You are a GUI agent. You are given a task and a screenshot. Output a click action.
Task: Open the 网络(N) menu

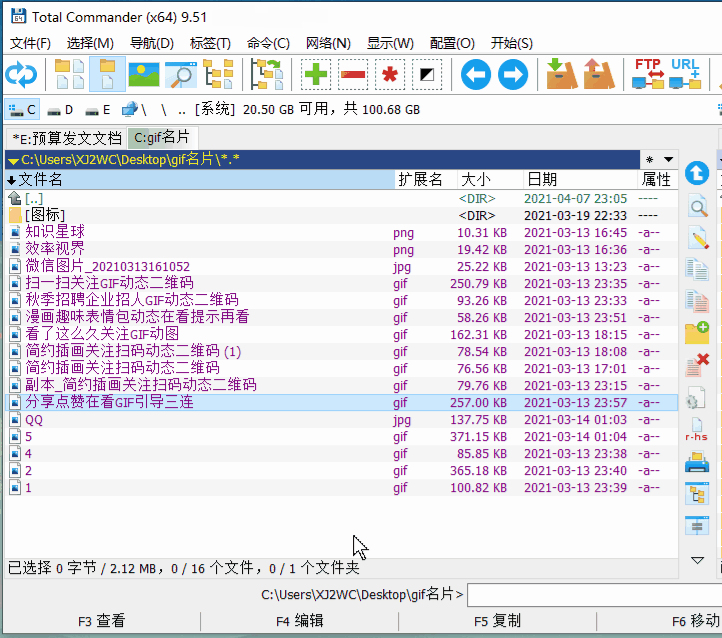point(328,43)
